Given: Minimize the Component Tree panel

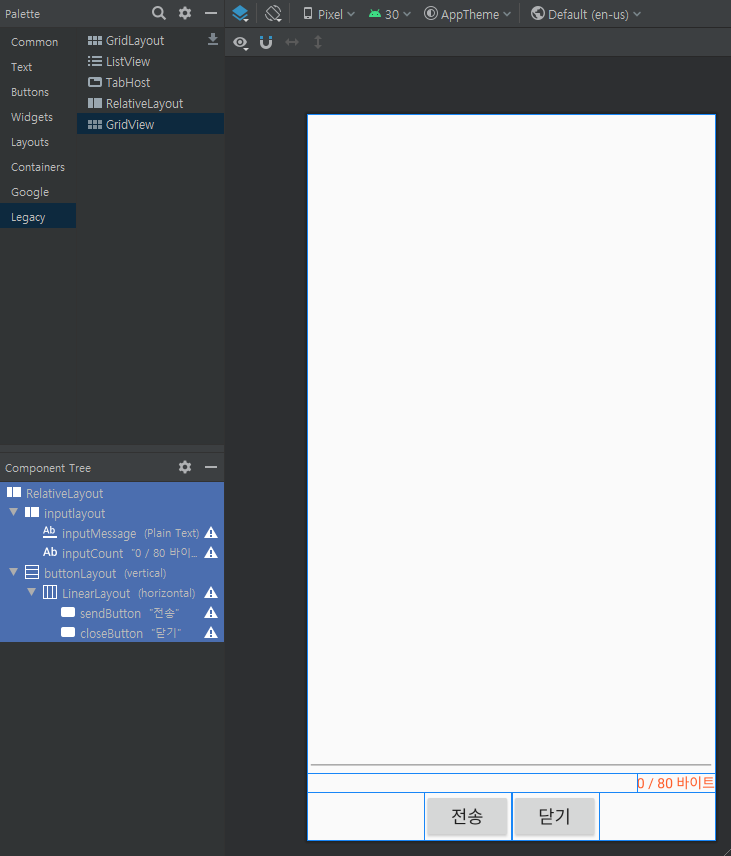Looking at the screenshot, I should click(211, 467).
